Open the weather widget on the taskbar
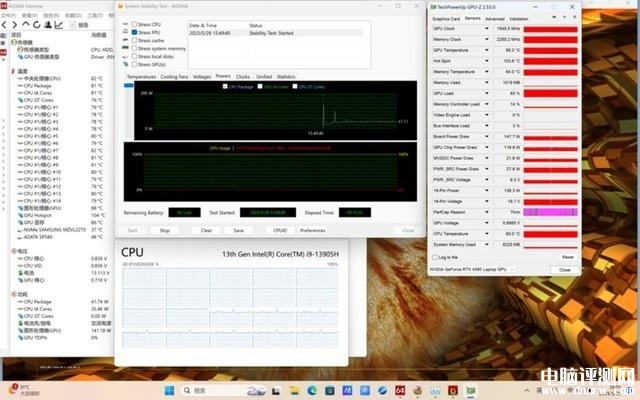The width and height of the screenshot is (640, 400). (x=24, y=390)
